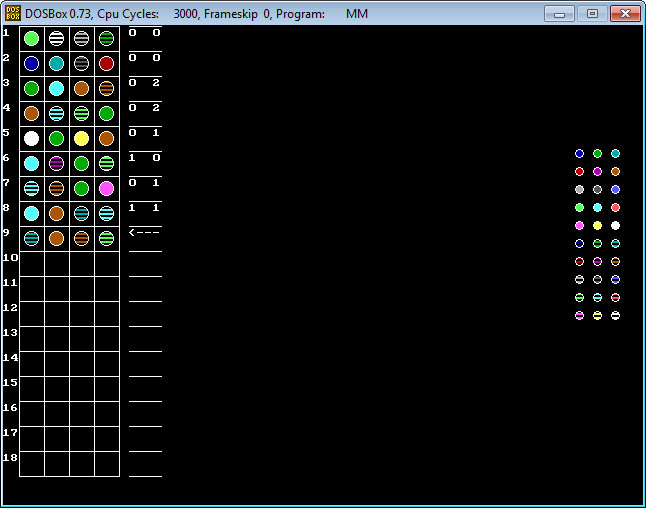Image resolution: width=646 pixels, height=508 pixels.
Task: Select the solid brown peg in palette
Action: (x=615, y=171)
